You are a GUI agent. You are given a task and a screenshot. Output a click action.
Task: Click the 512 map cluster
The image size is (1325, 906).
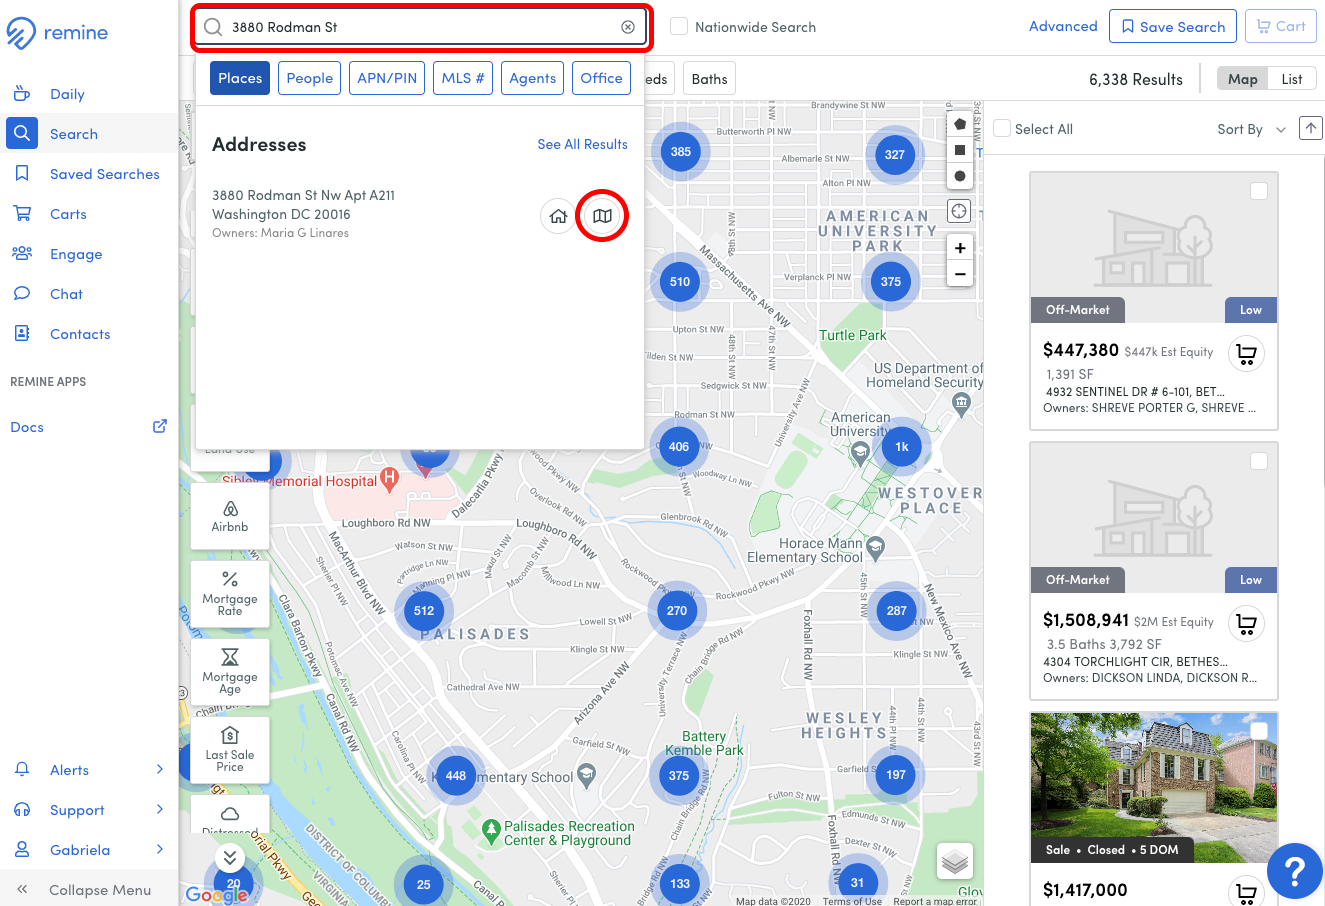[424, 611]
